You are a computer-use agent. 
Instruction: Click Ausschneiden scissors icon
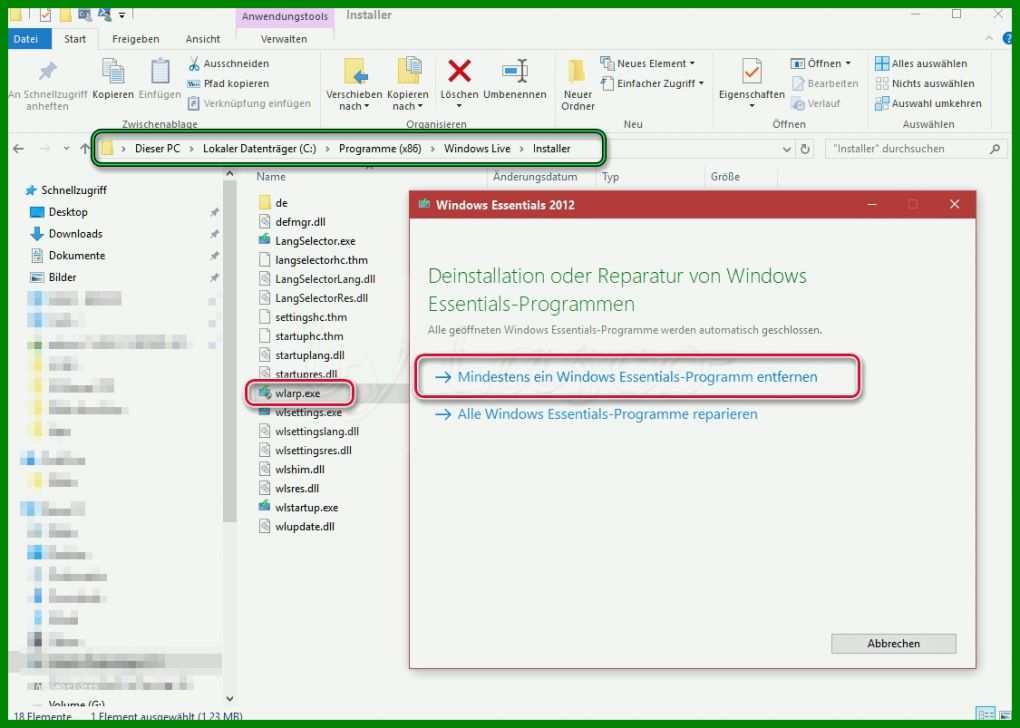[194, 64]
